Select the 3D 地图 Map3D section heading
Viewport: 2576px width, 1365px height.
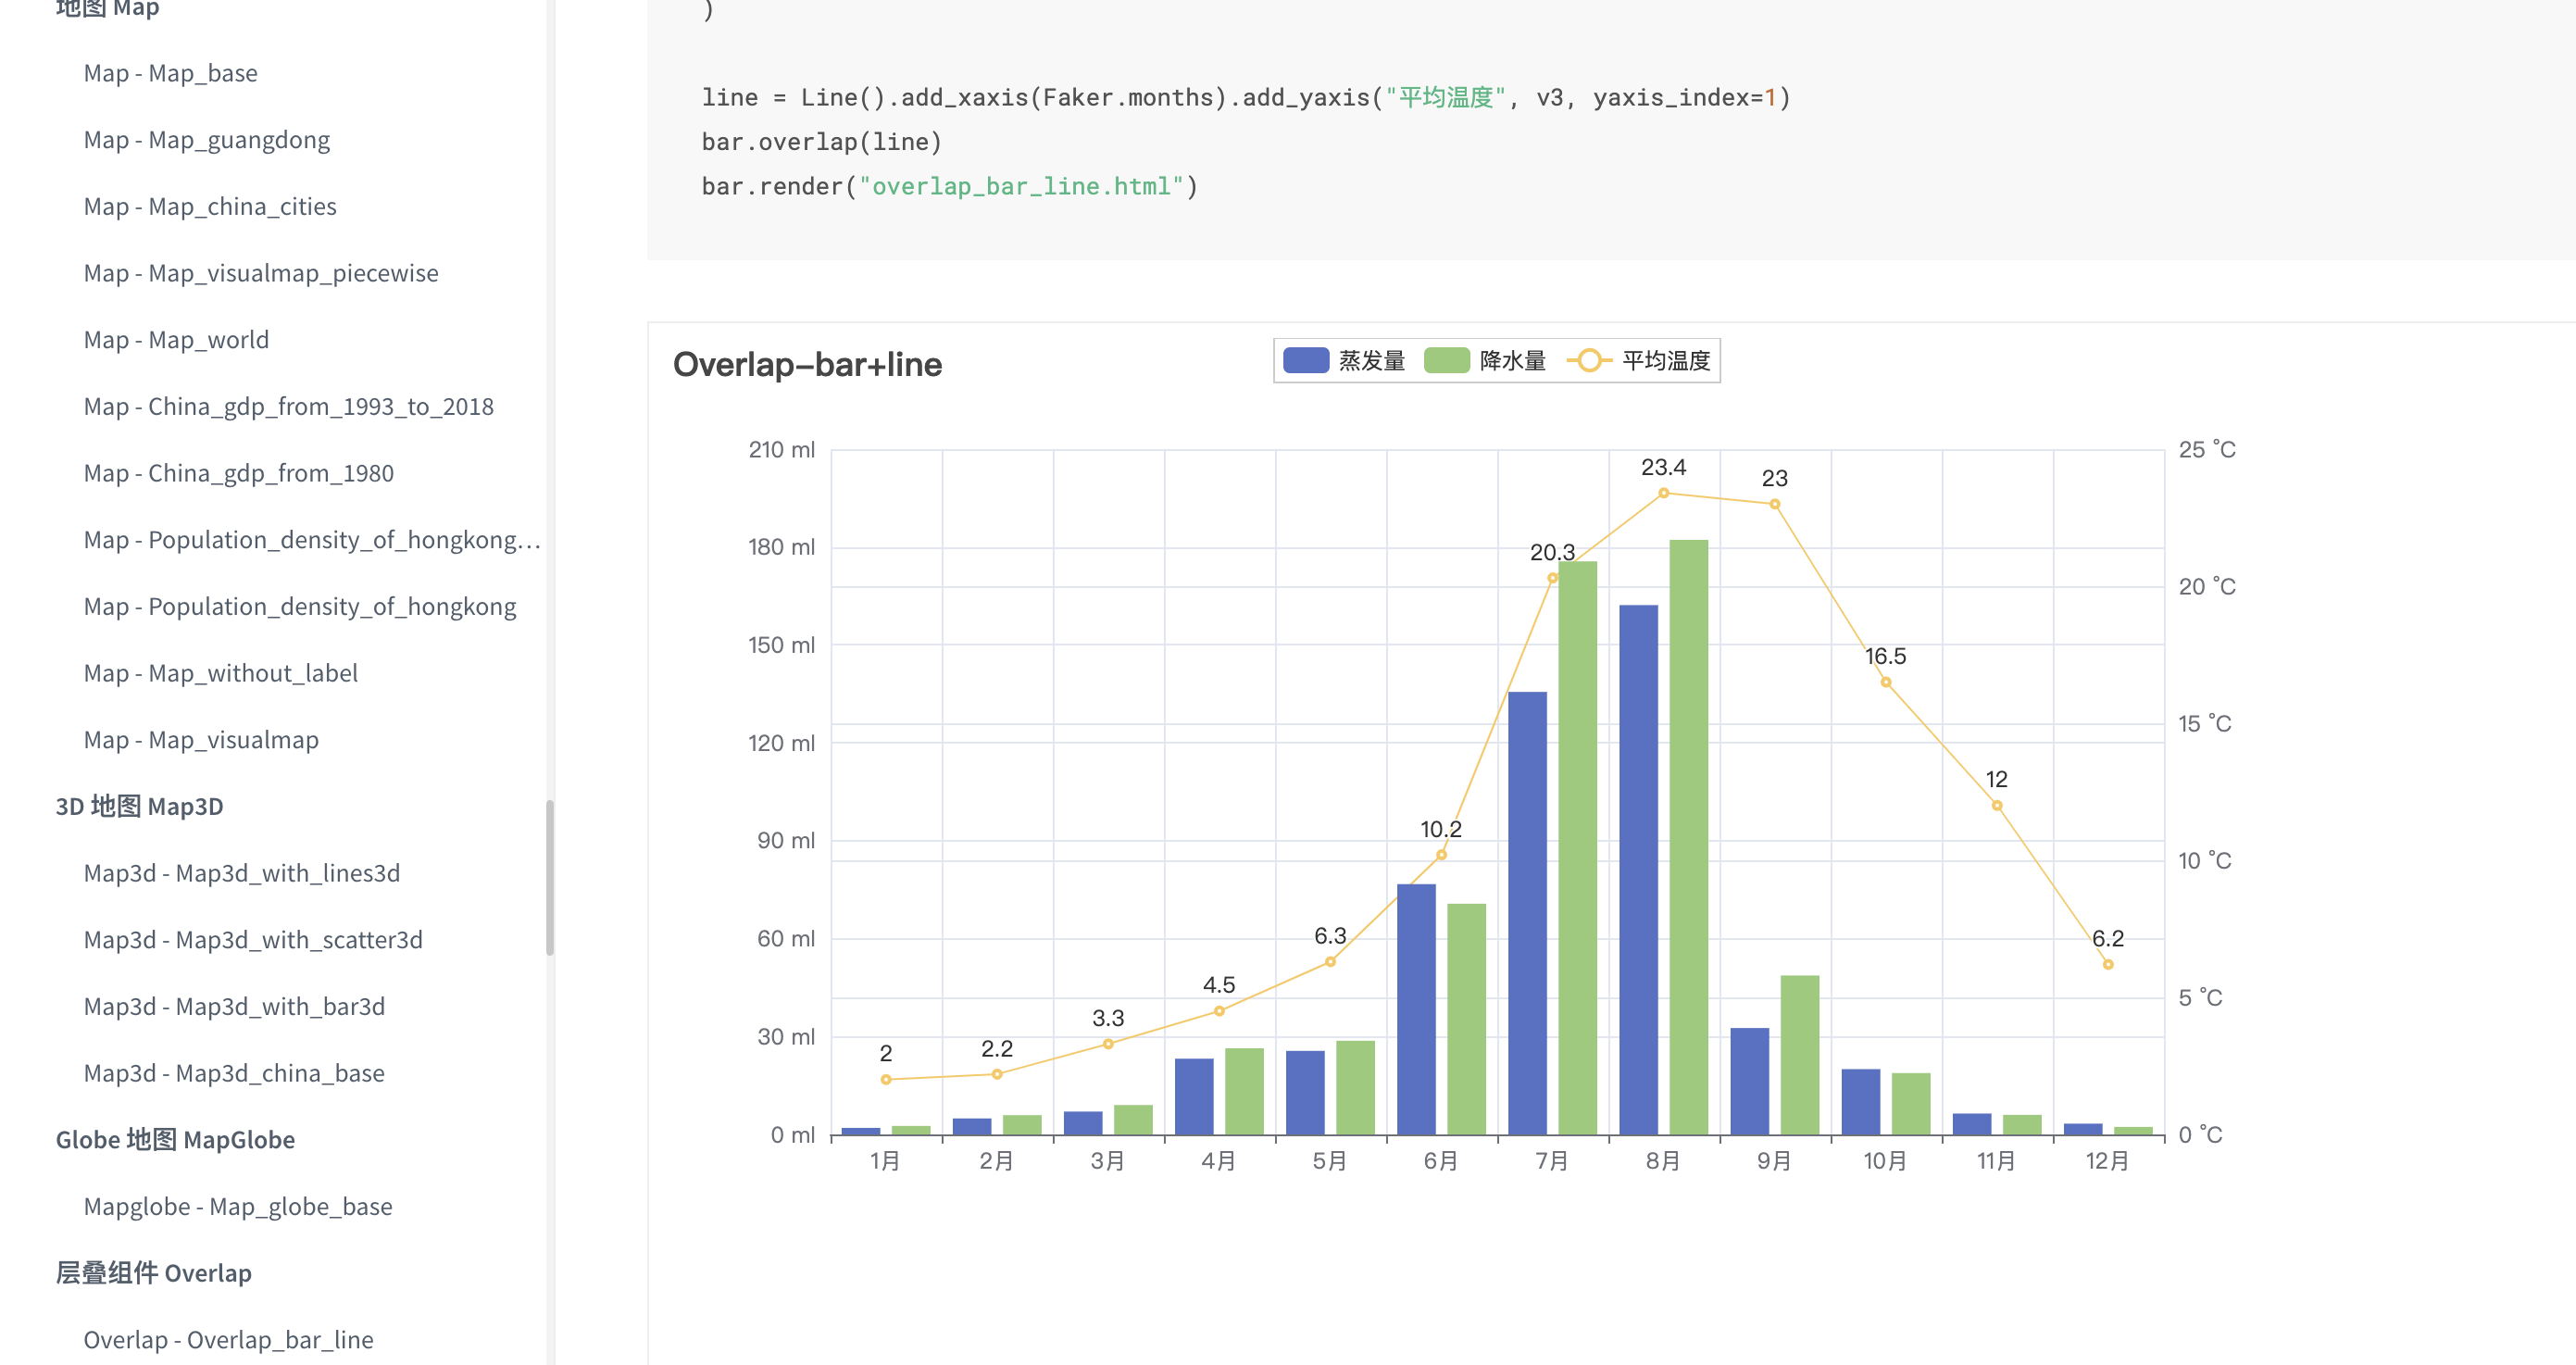[x=139, y=806]
